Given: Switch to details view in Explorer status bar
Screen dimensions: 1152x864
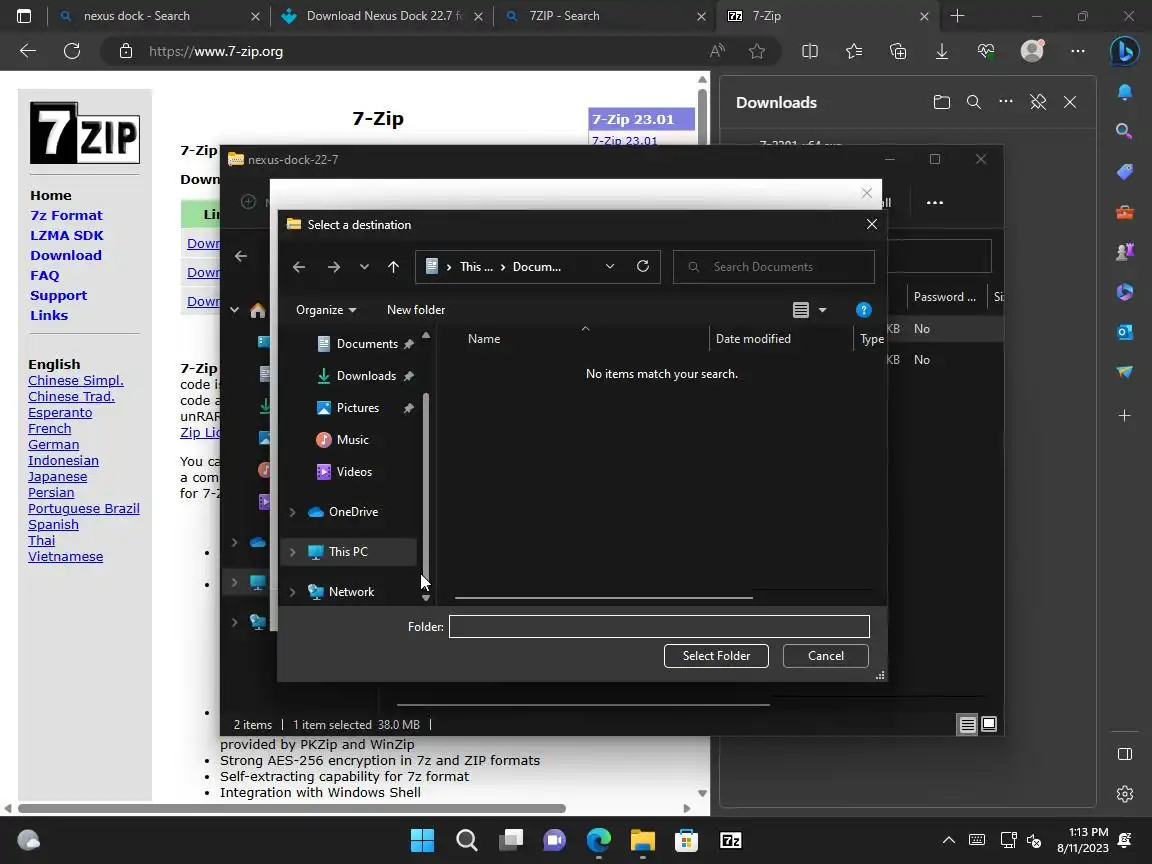Looking at the screenshot, I should click(968, 724).
